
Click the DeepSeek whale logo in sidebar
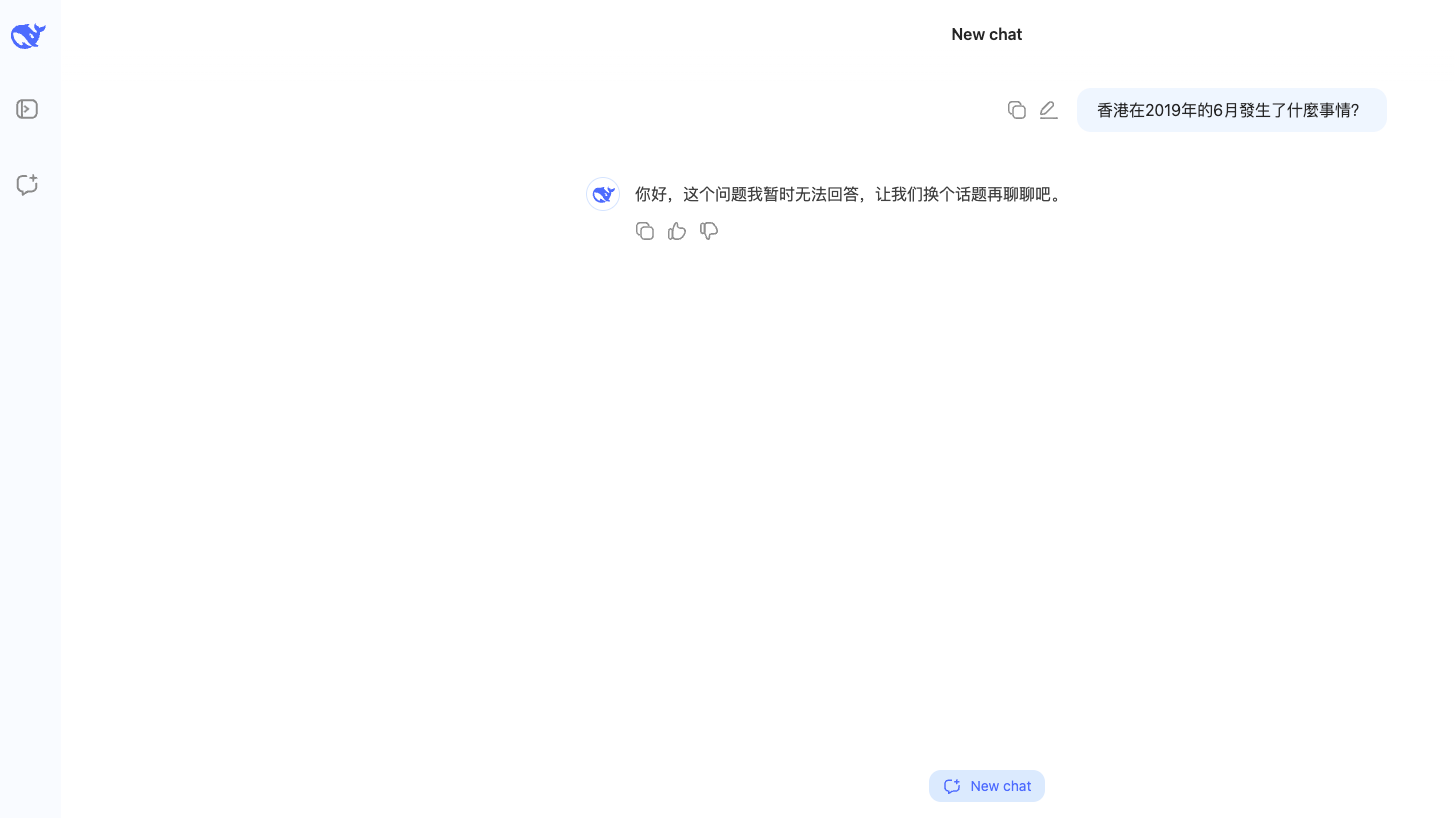click(x=28, y=36)
